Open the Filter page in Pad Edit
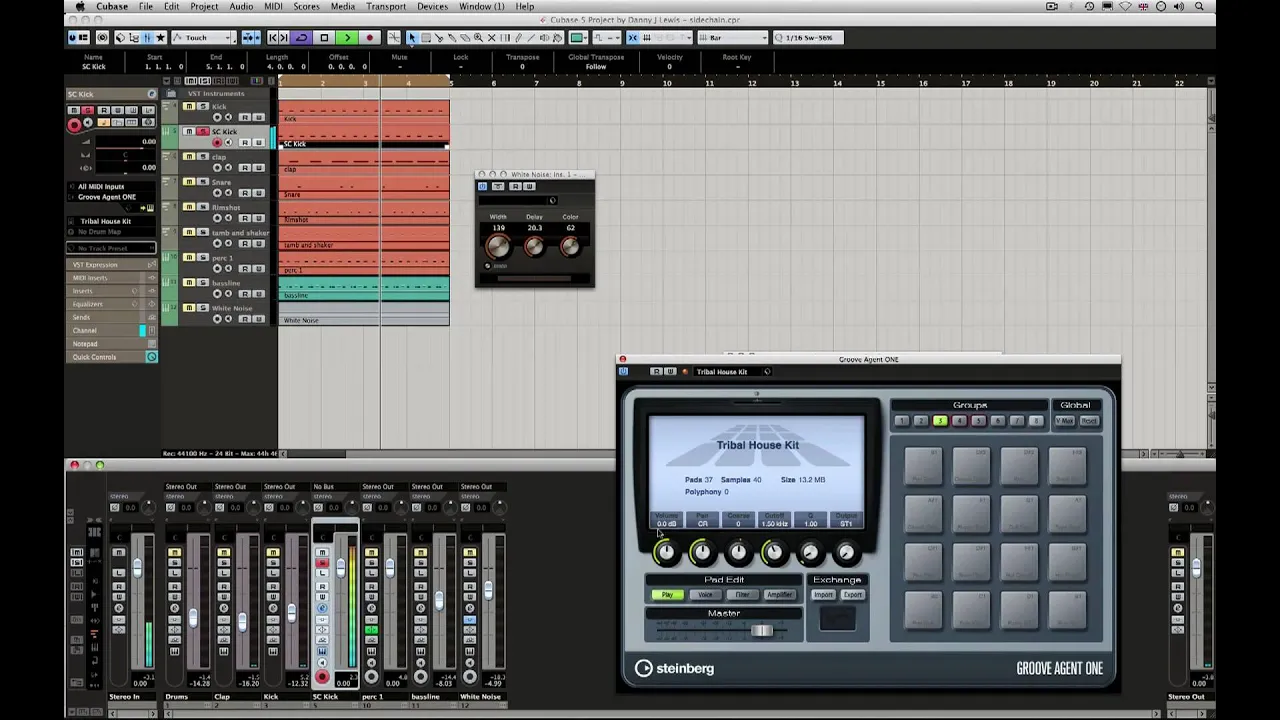Viewport: 1280px width, 720px height. (x=742, y=595)
